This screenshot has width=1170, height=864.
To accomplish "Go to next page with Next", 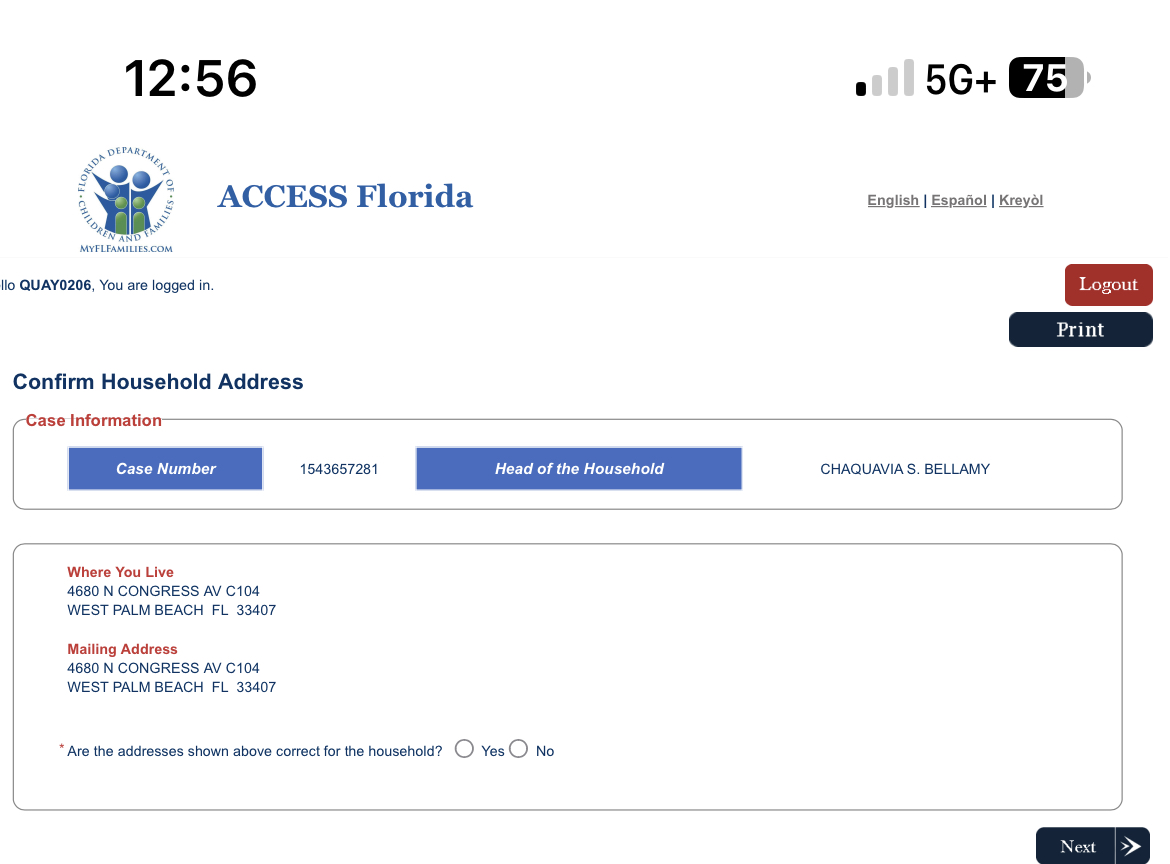I will click(1092, 846).
